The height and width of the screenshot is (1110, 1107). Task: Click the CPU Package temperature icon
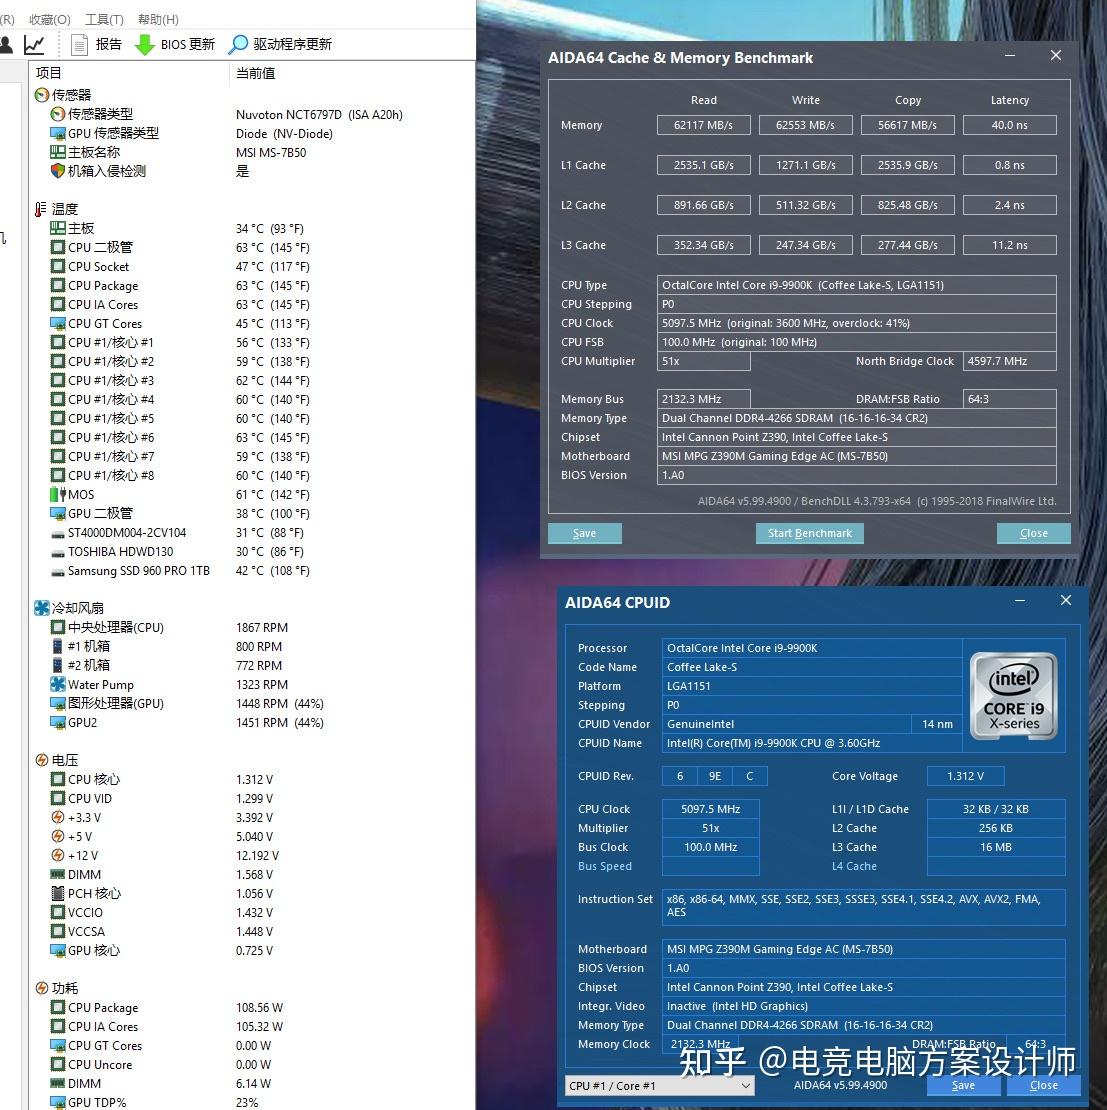coord(57,285)
